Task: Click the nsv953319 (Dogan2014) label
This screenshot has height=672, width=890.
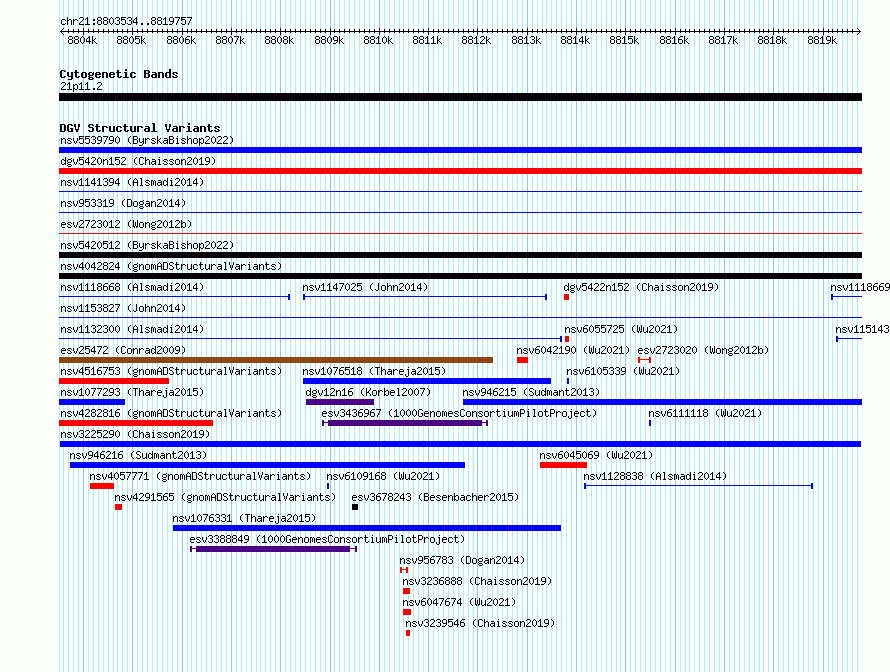Action: coord(123,203)
